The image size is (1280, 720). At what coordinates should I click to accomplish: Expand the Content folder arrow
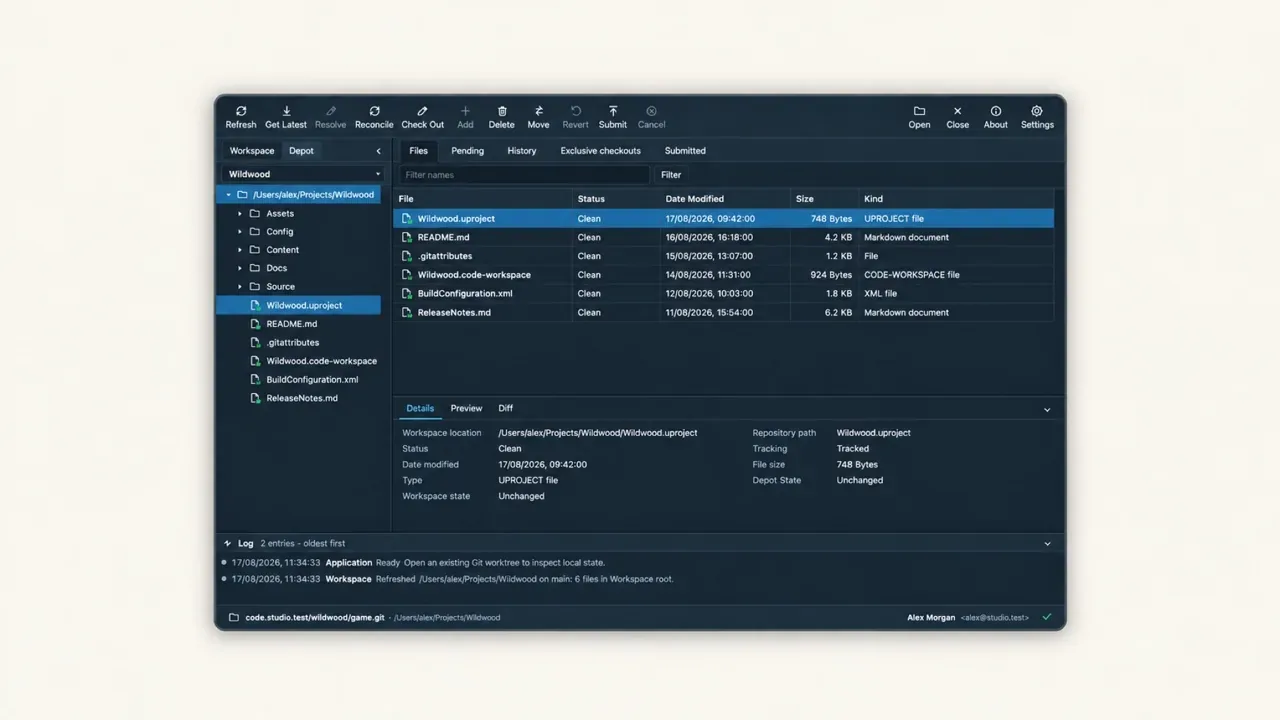click(240, 250)
